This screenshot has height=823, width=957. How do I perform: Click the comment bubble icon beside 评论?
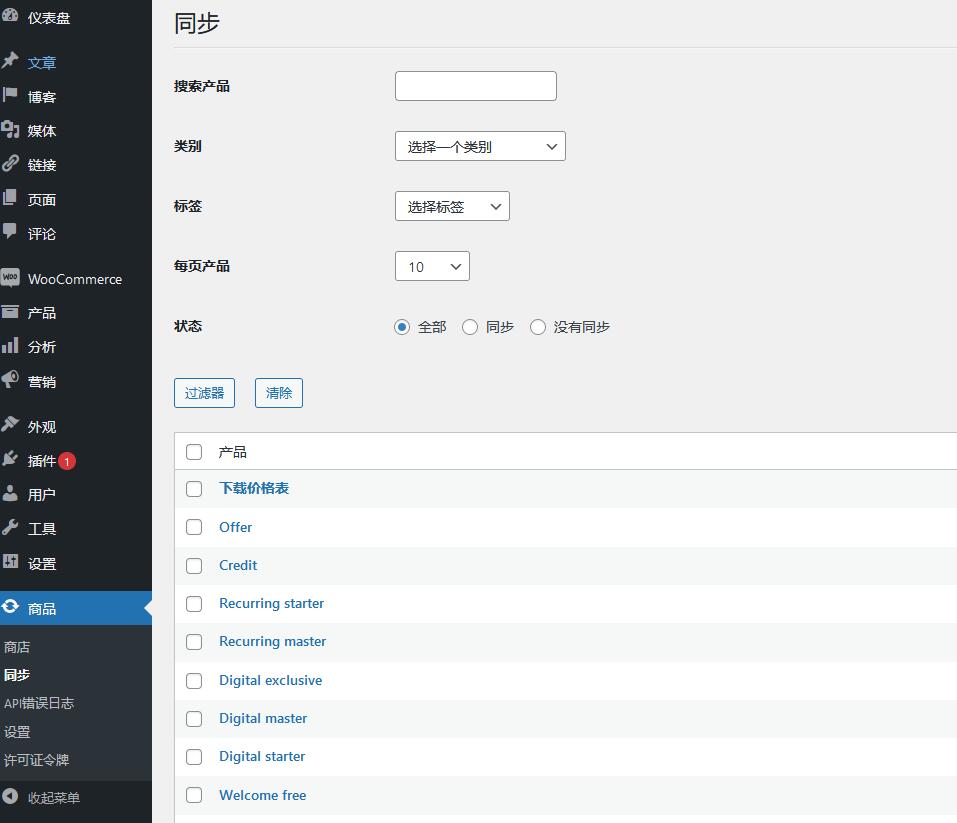[x=10, y=231]
